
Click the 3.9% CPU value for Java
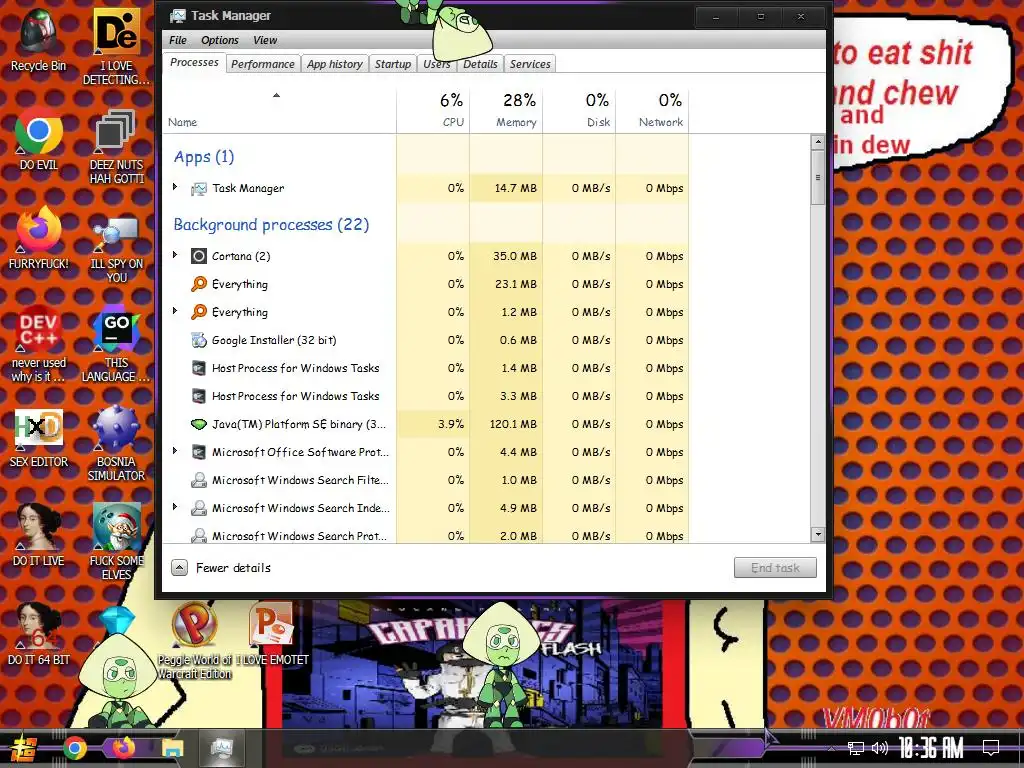(451, 424)
